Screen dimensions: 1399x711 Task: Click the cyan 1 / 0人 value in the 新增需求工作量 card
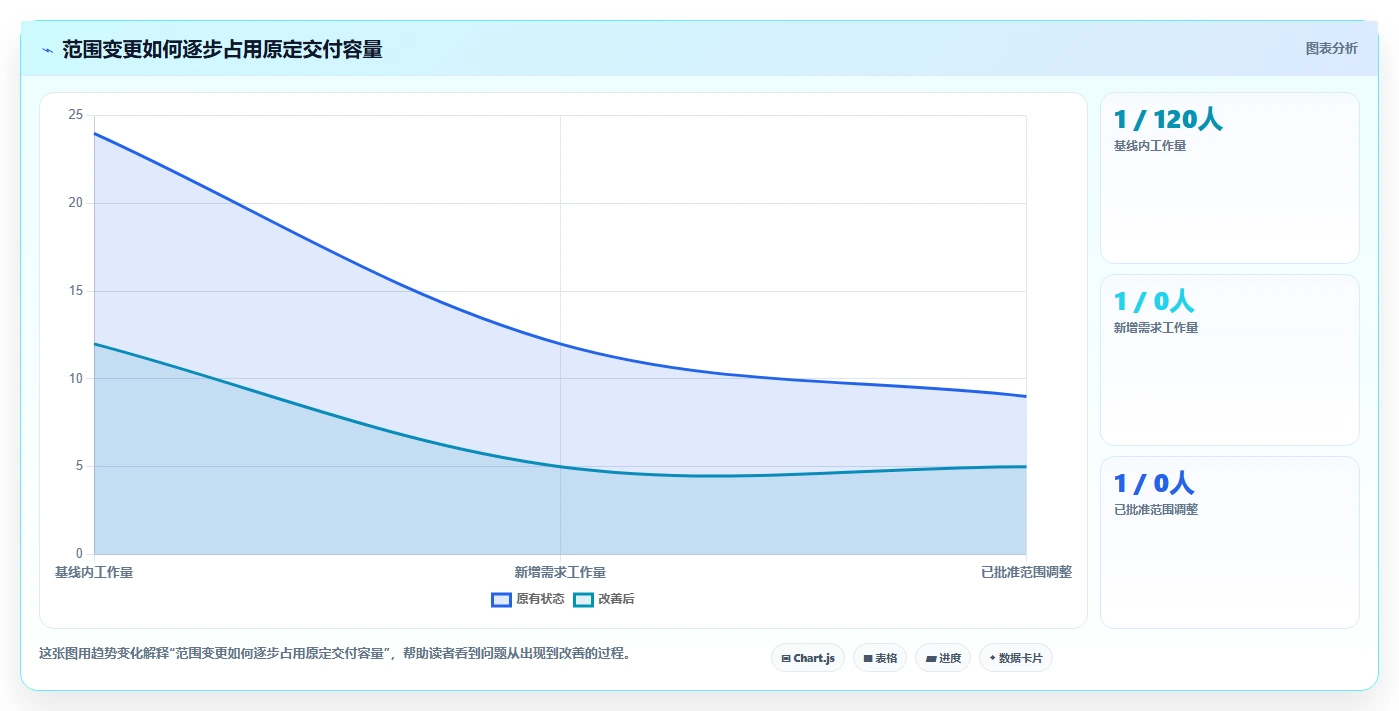[1154, 301]
